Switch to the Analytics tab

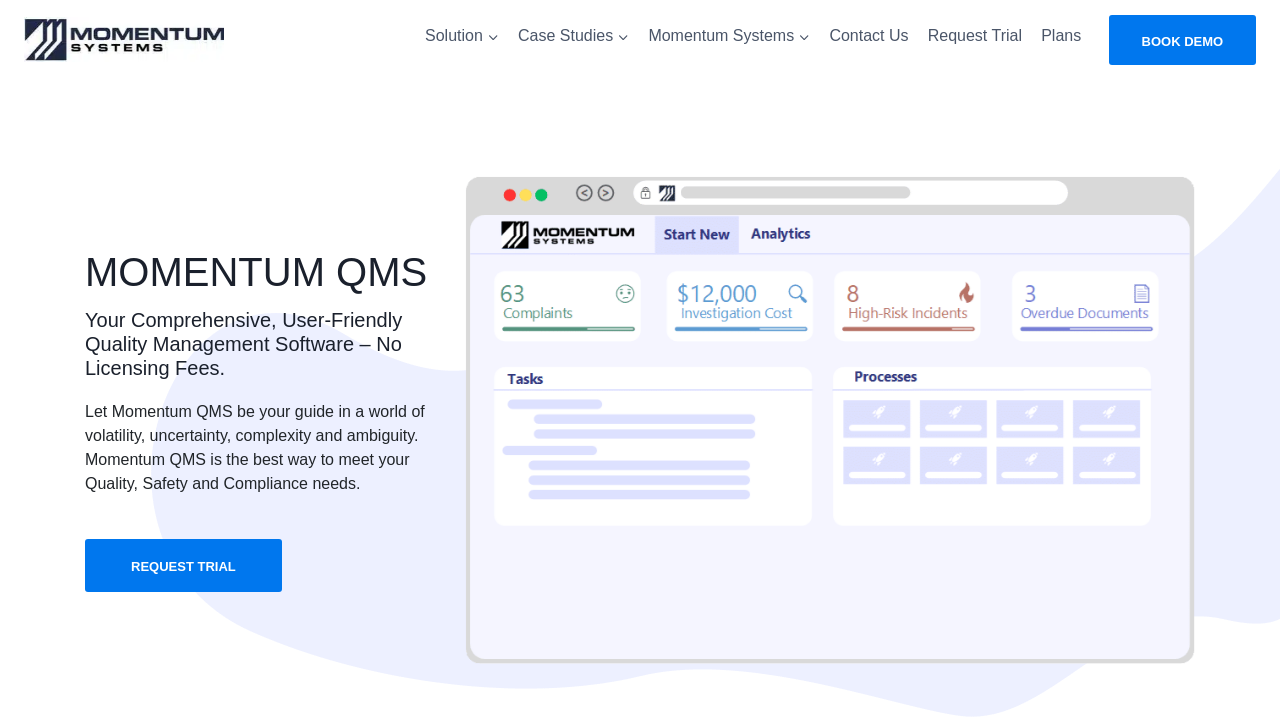pos(780,234)
